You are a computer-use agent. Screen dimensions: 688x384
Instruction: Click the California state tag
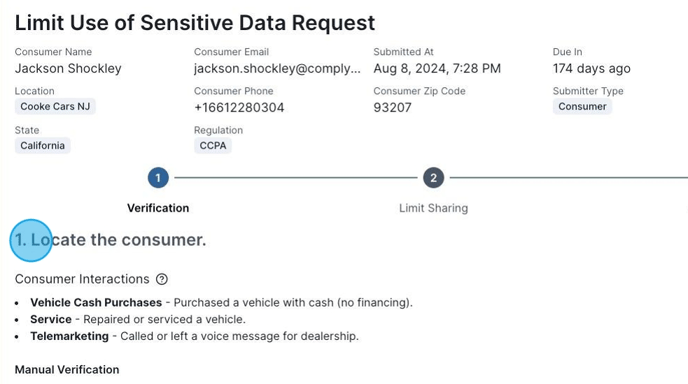pyautogui.click(x=43, y=146)
